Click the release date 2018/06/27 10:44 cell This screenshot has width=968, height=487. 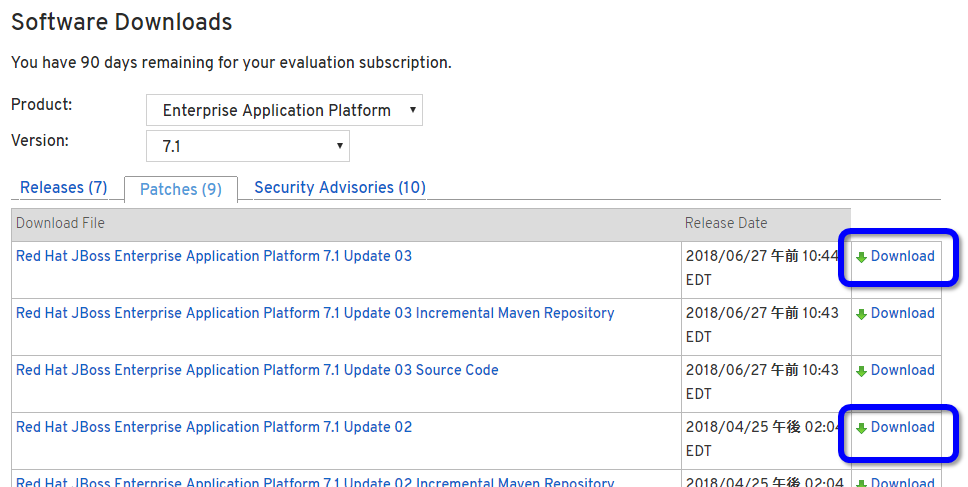pos(766,268)
